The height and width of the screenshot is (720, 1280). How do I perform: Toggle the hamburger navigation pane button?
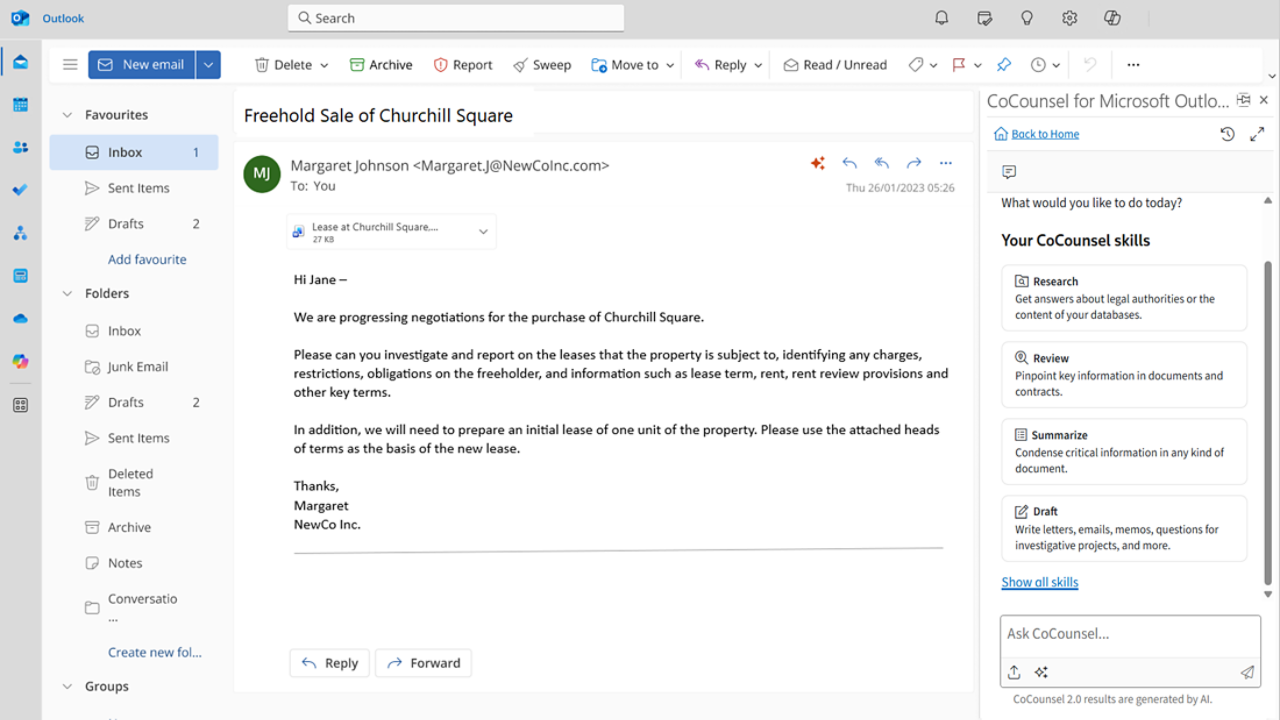70,65
